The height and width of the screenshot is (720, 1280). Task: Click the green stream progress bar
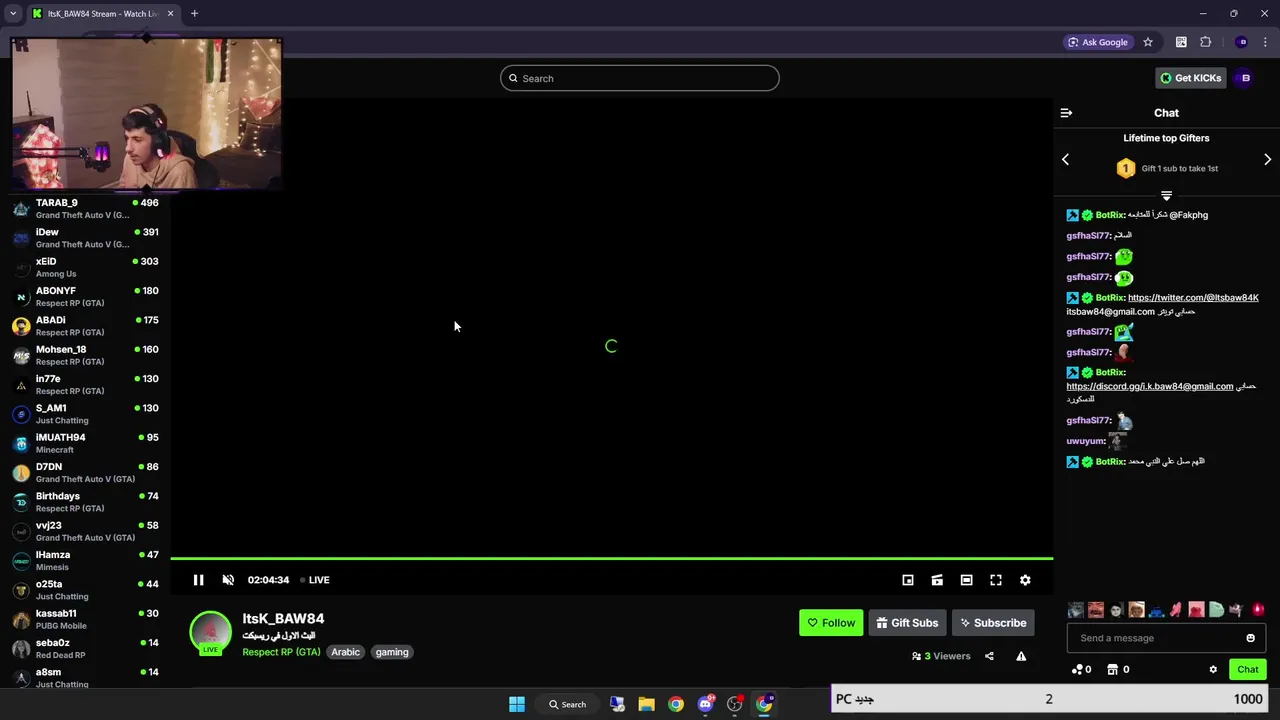point(612,558)
